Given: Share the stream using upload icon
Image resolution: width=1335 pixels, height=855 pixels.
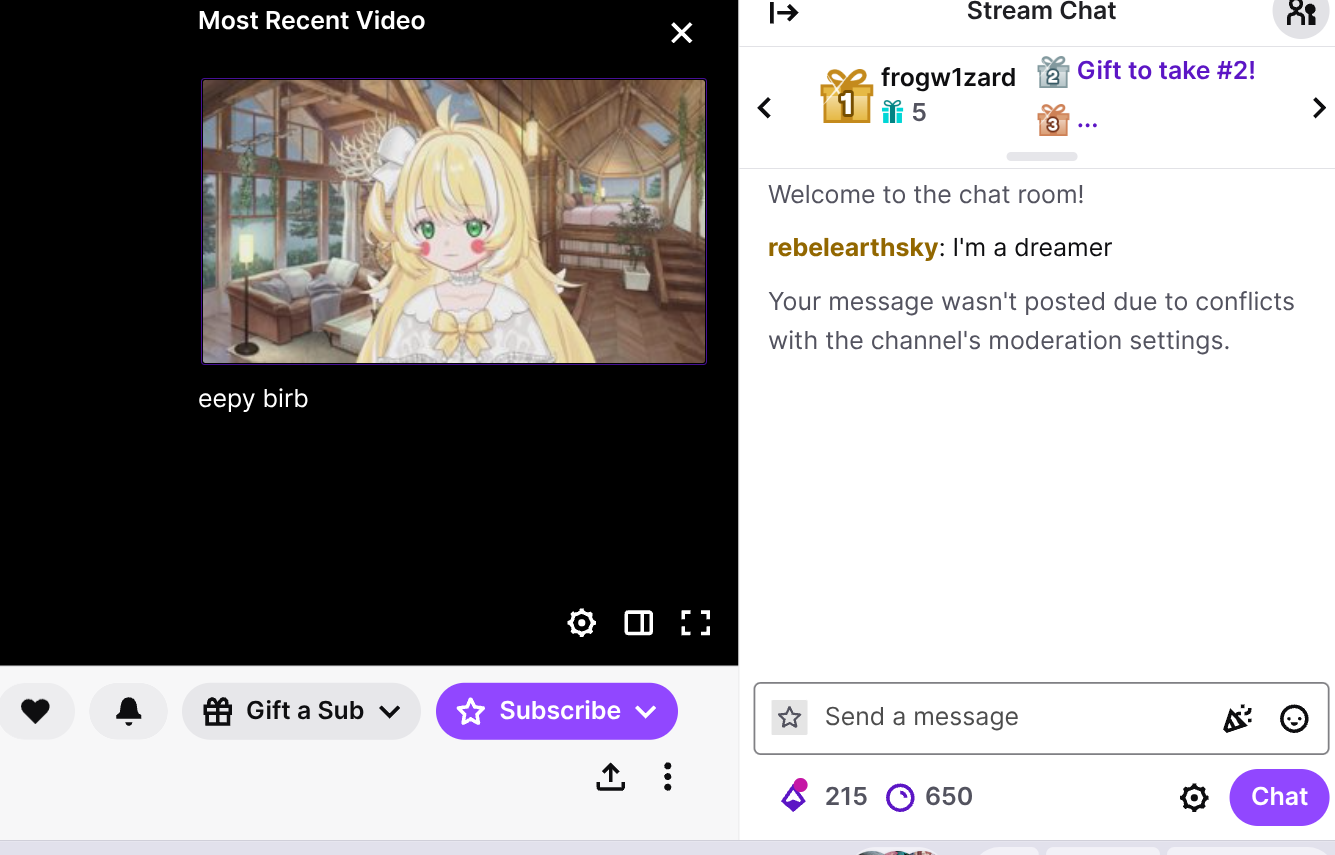Looking at the screenshot, I should click(610, 777).
